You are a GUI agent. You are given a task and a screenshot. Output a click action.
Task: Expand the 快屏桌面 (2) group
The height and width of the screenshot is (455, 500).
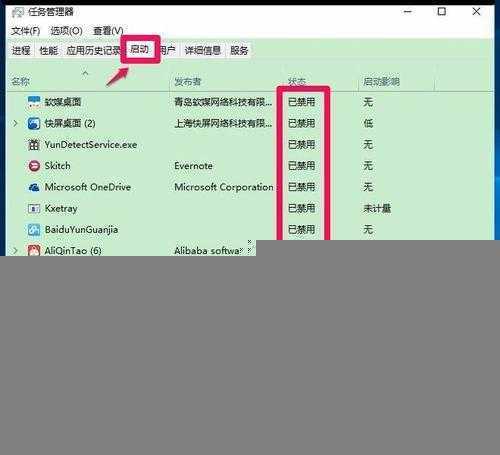coord(15,123)
